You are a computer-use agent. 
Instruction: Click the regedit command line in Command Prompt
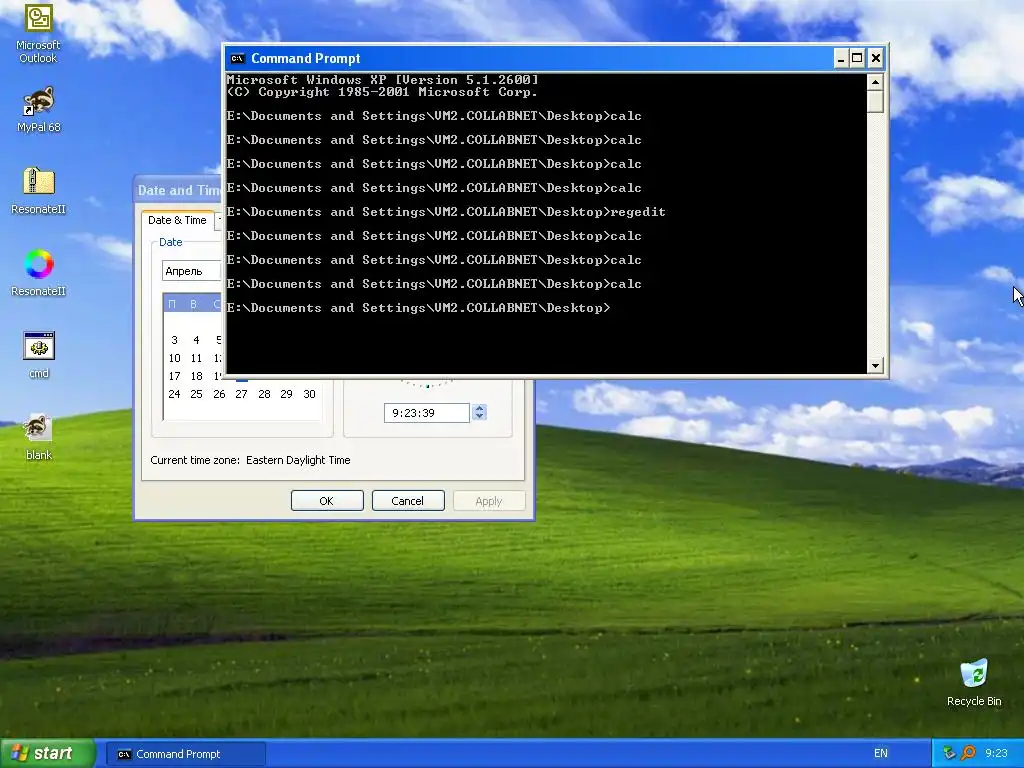[x=446, y=212]
